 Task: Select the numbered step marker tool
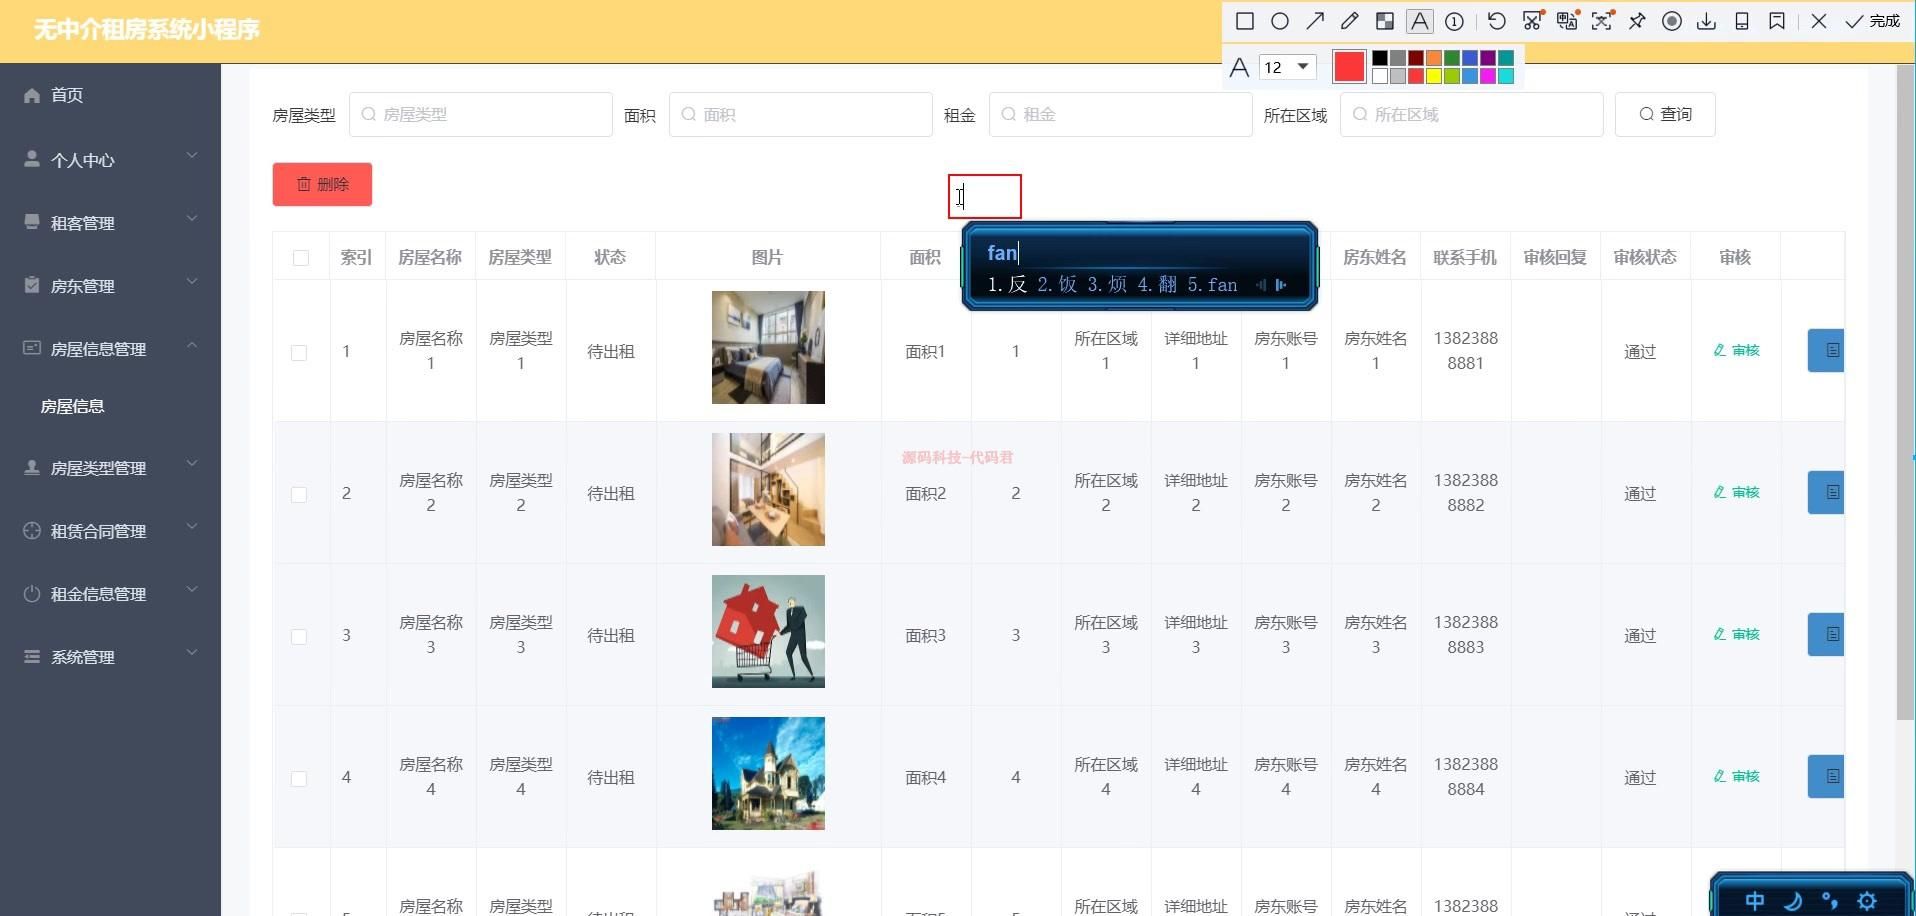(1455, 21)
